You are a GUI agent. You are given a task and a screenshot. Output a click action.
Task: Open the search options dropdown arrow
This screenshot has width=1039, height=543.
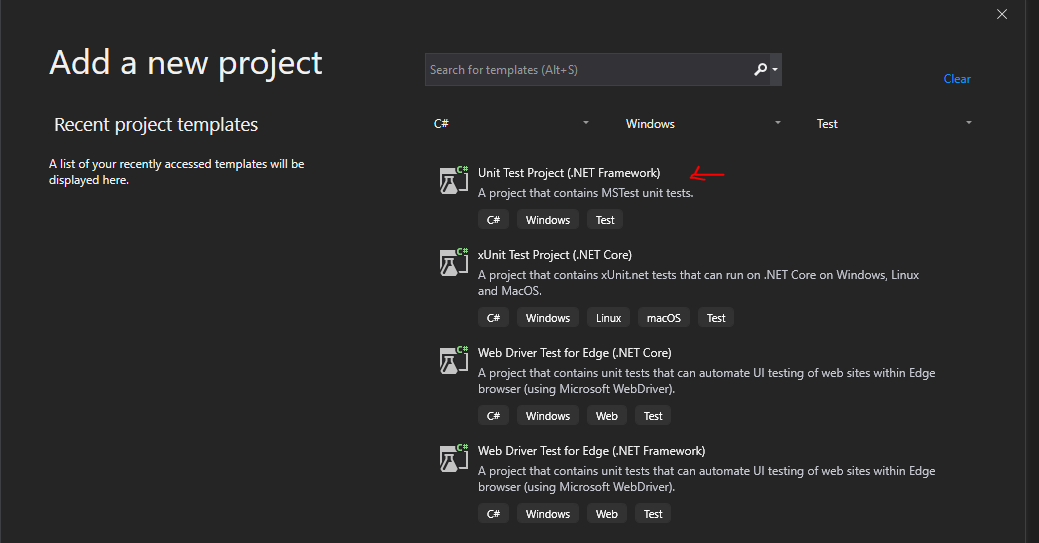775,70
